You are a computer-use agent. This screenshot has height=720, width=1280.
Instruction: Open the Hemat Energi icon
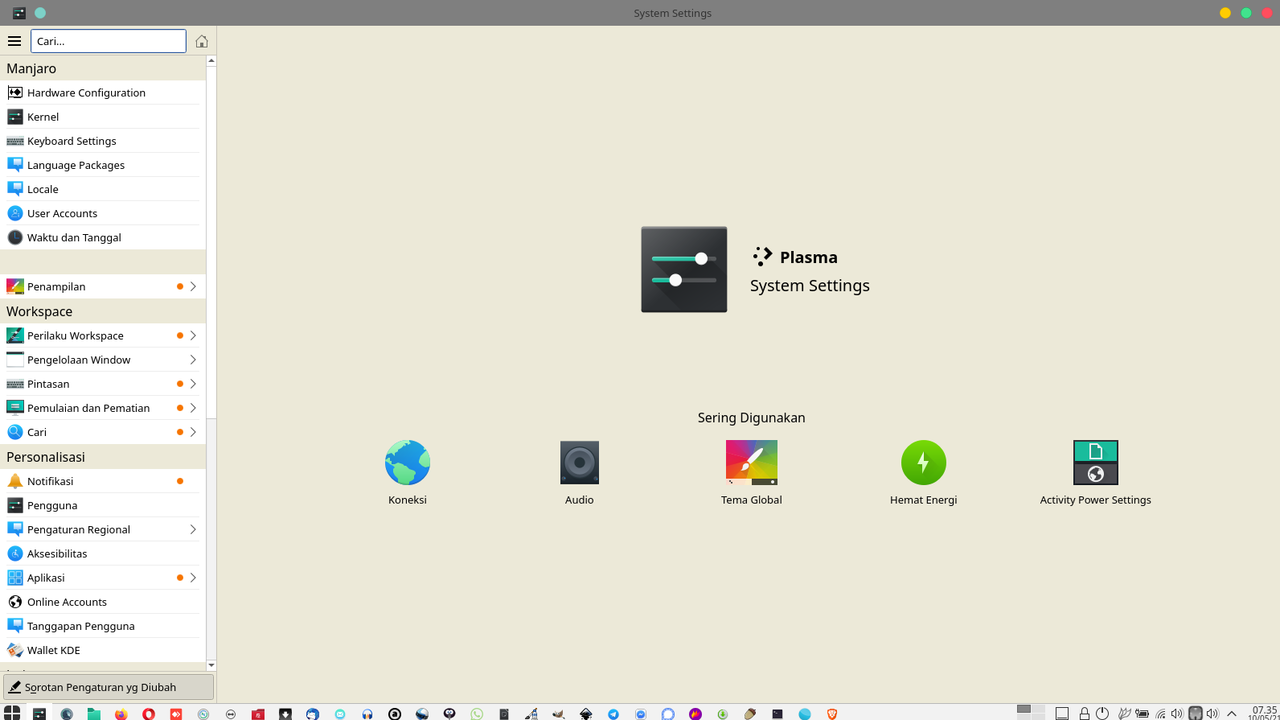923,463
